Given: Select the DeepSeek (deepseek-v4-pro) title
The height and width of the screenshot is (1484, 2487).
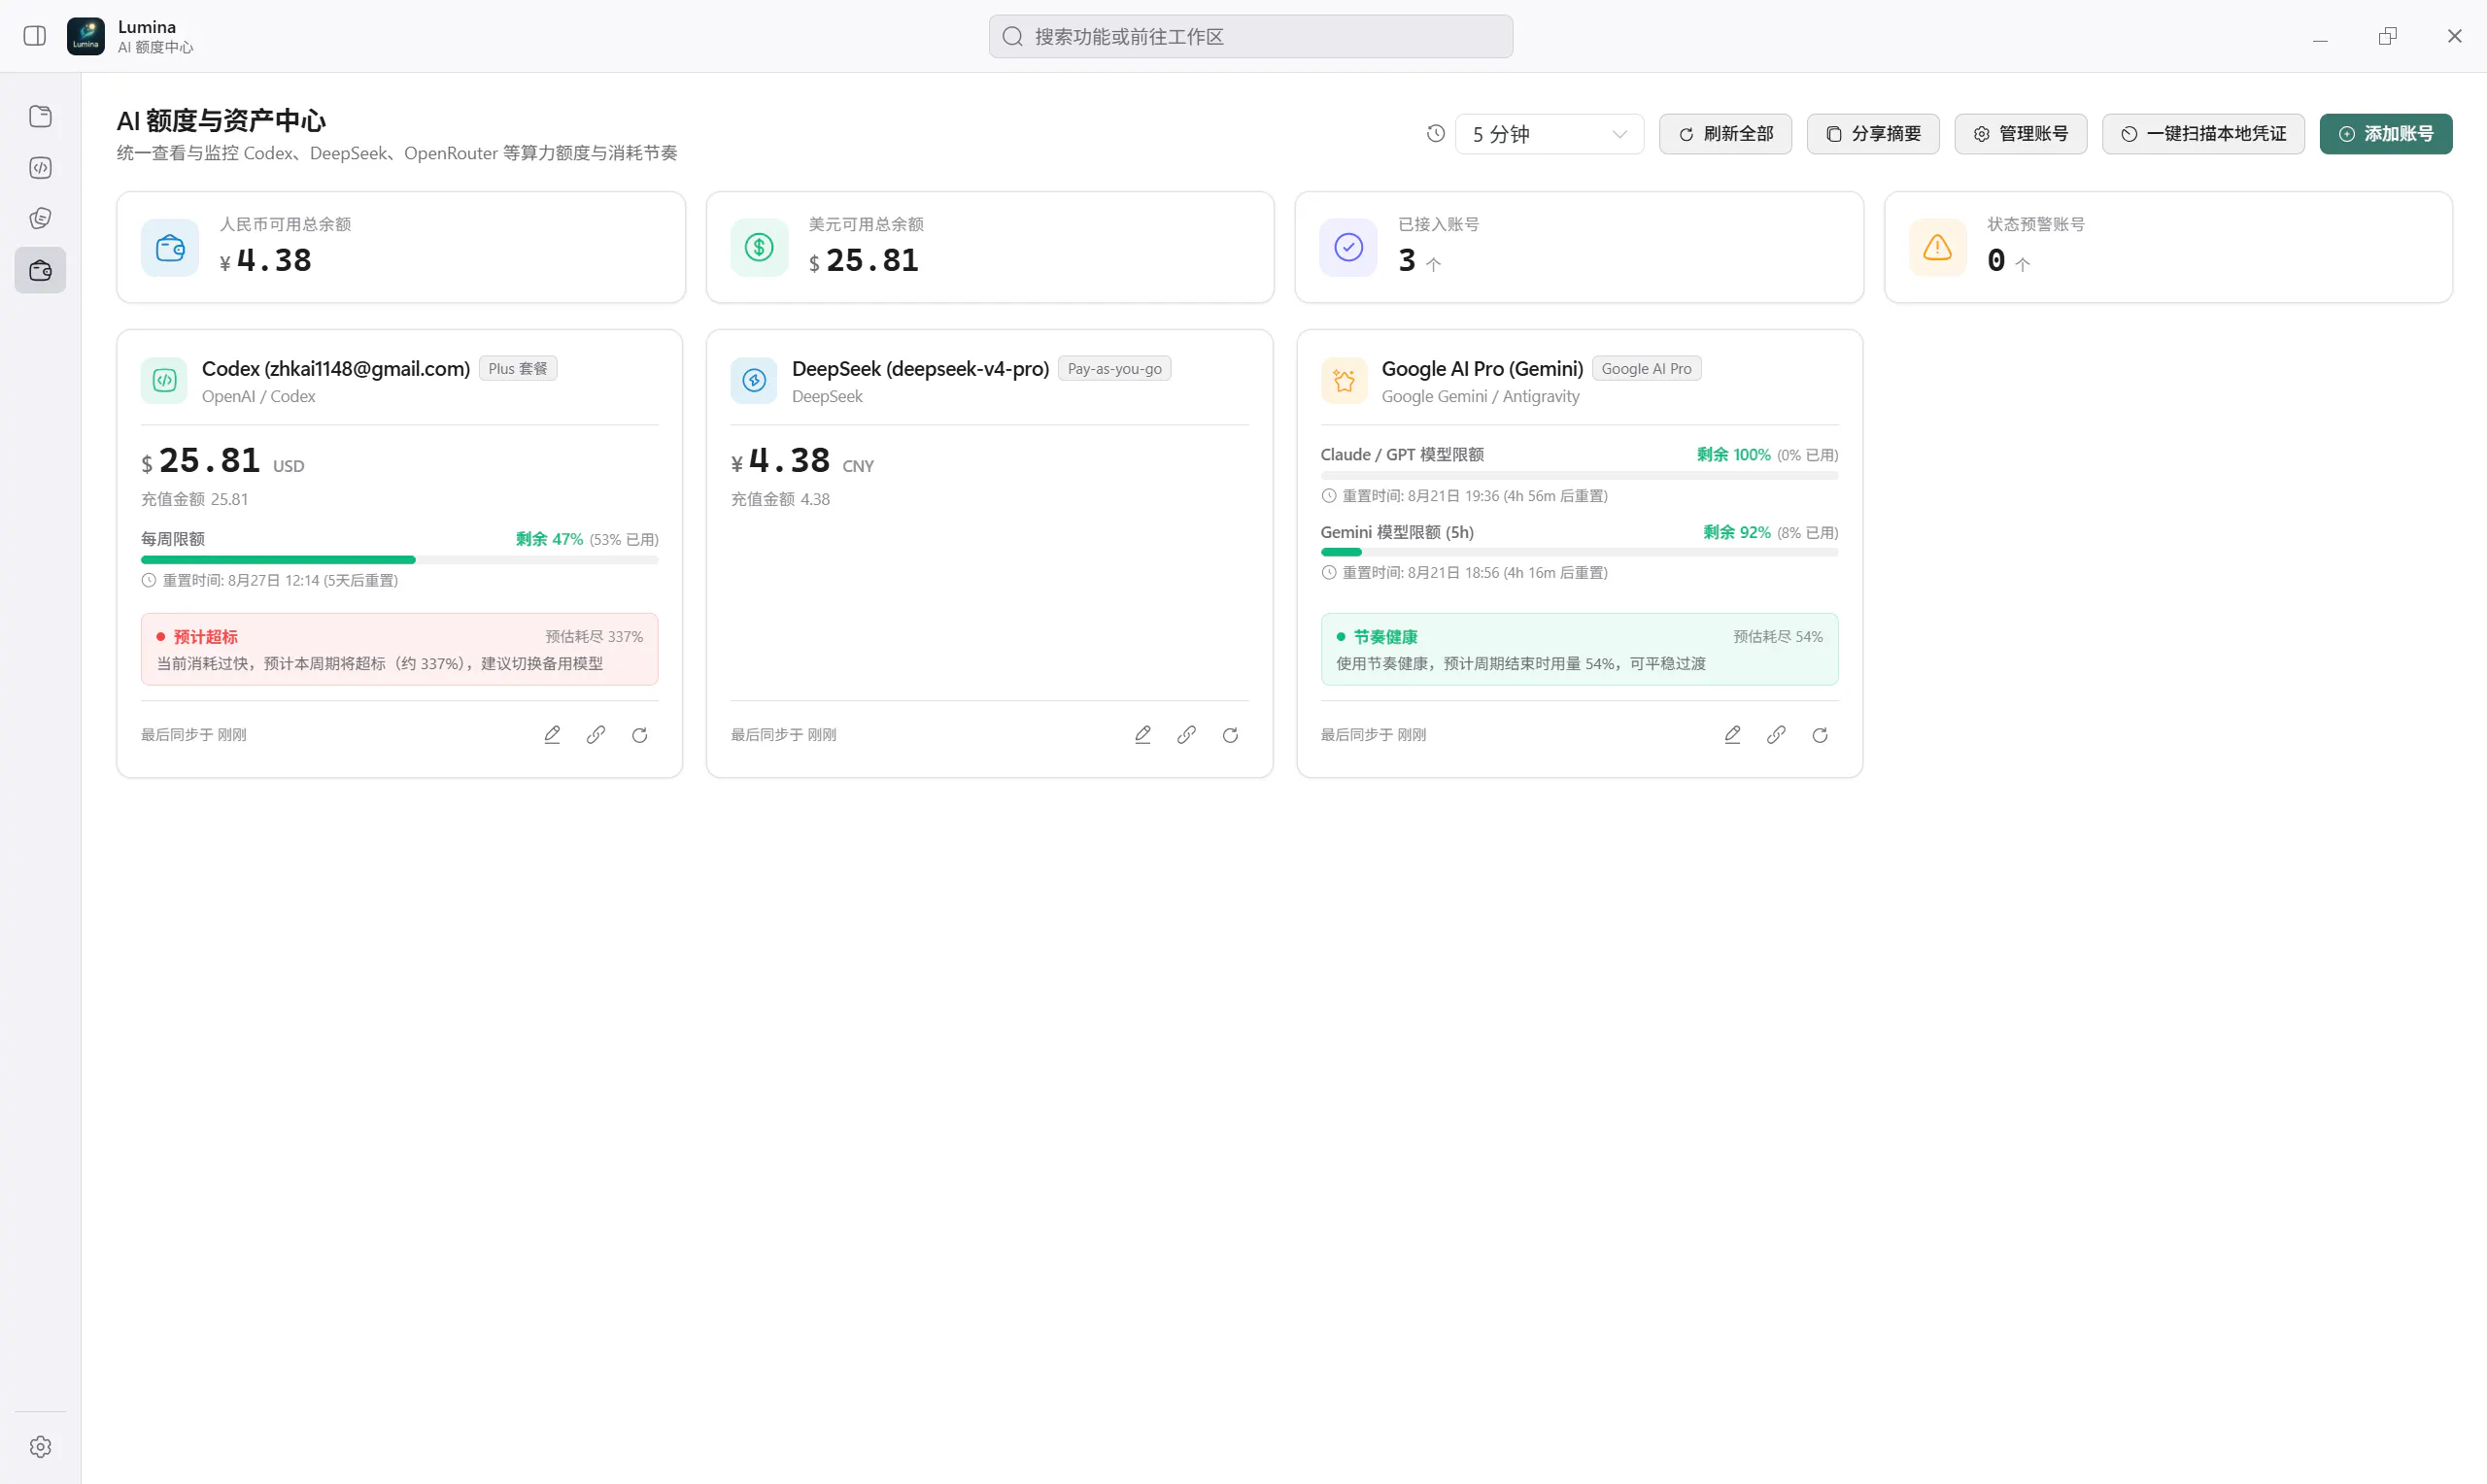Looking at the screenshot, I should click(920, 369).
